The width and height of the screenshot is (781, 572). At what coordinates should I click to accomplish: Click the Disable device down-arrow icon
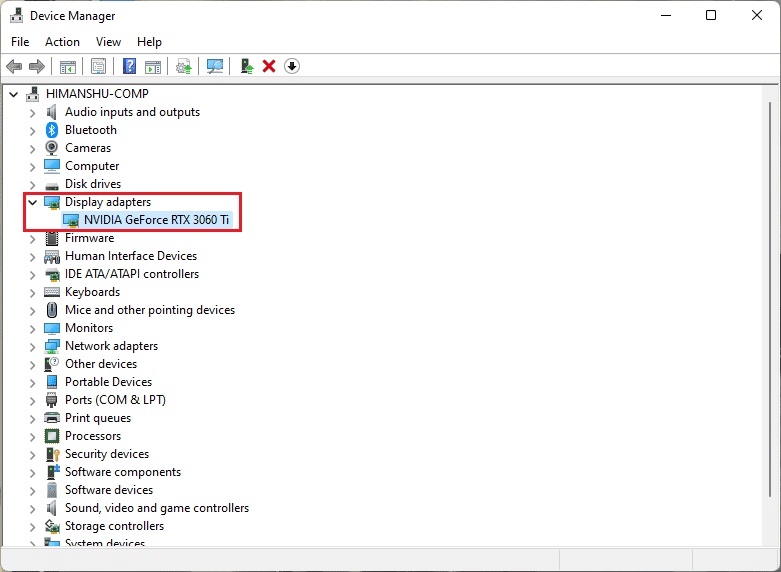click(292, 66)
